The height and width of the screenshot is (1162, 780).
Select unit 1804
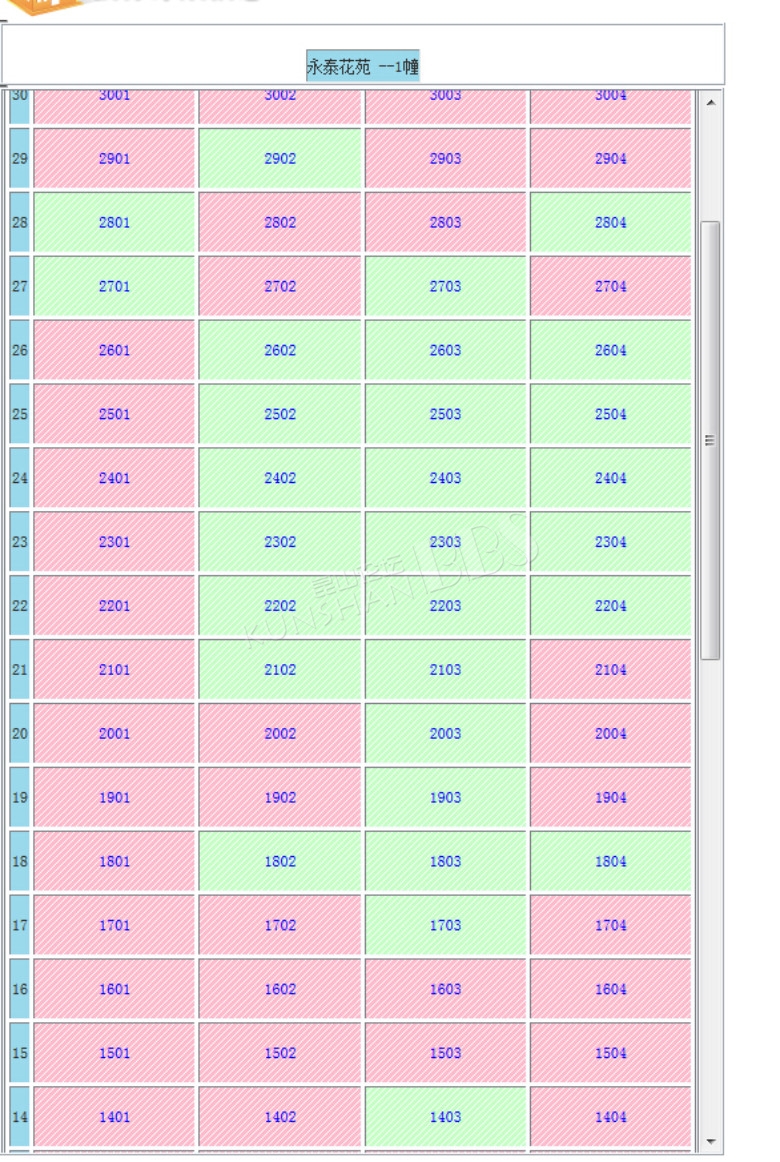tap(610, 861)
